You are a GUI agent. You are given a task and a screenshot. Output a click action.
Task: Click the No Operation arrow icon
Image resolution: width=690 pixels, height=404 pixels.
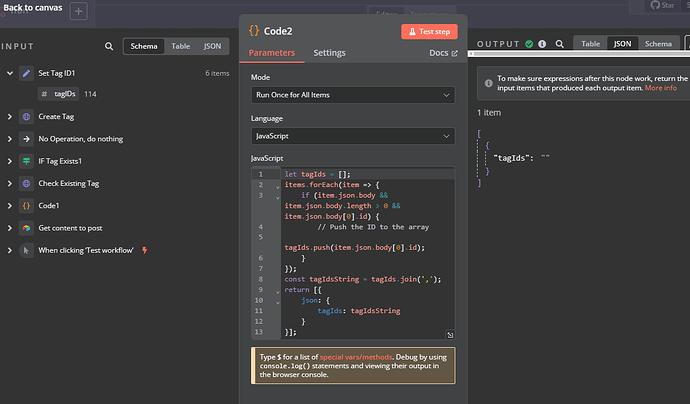[x=26, y=139]
